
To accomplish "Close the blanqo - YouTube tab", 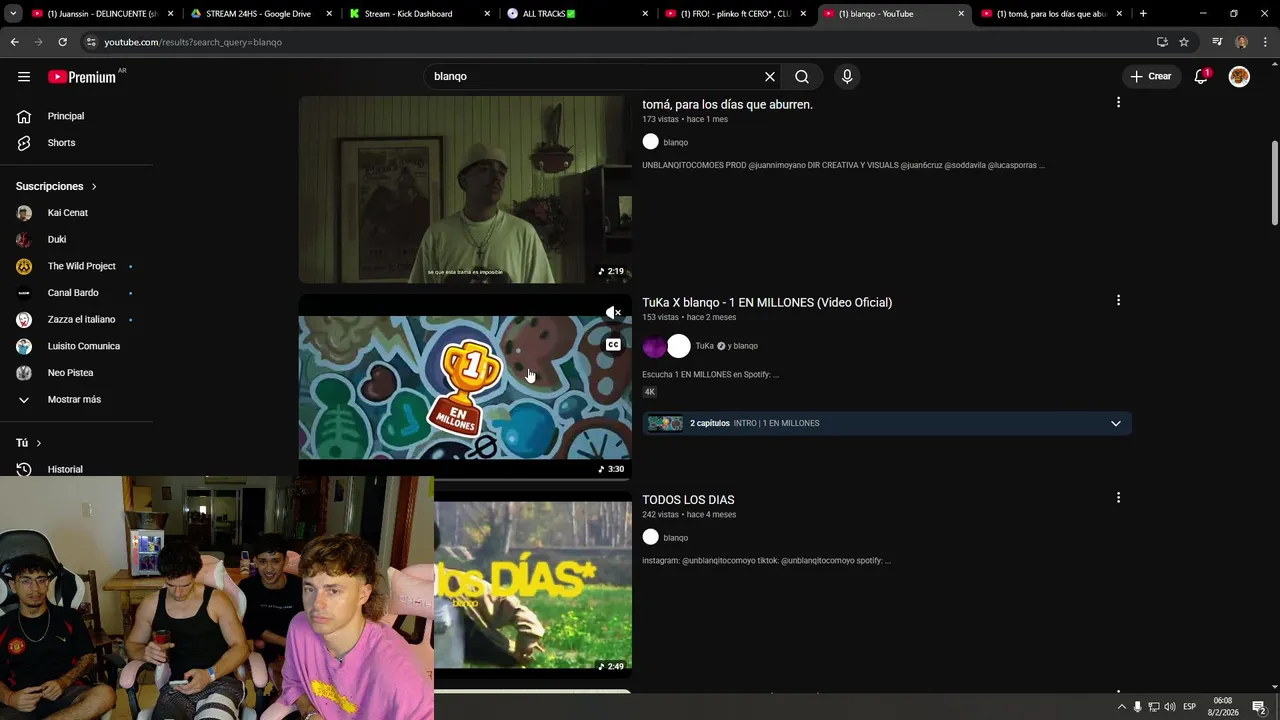I will coord(961,14).
